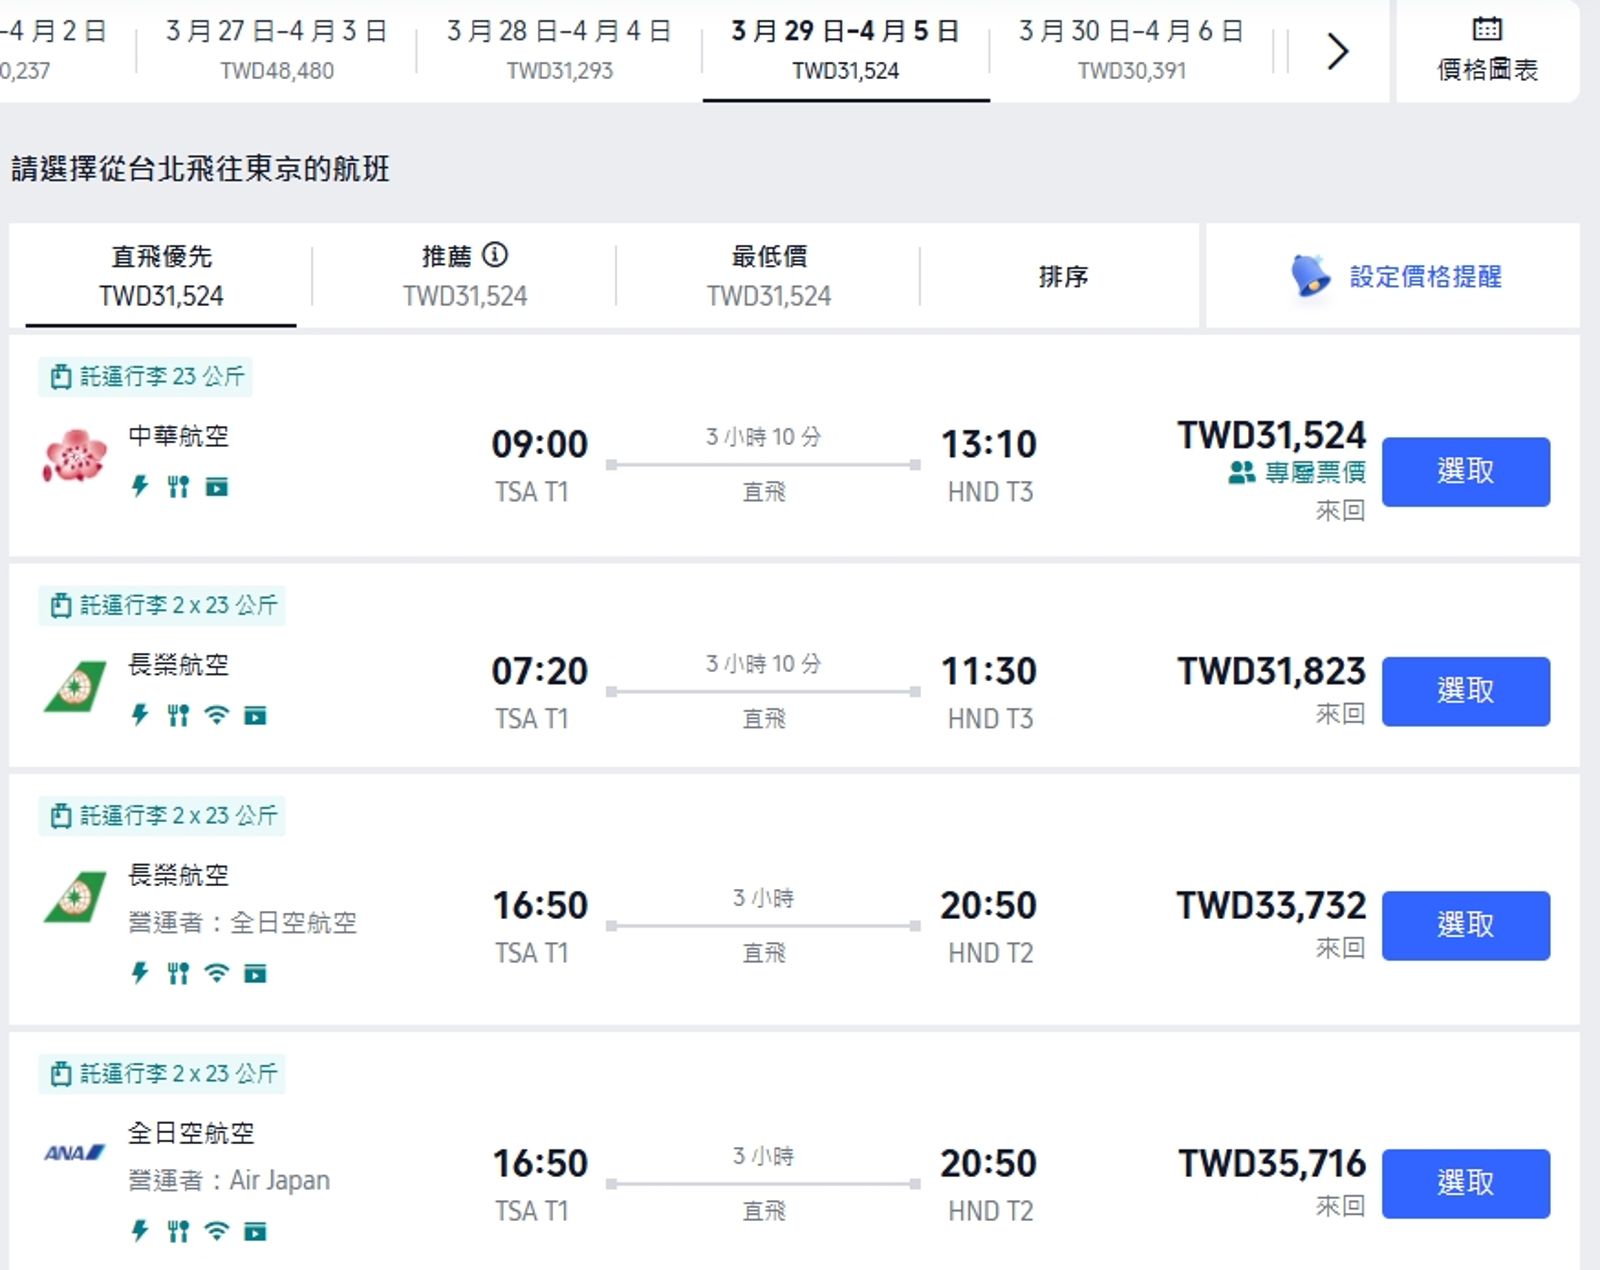
Task: Select the 3月30日-4月6日 date tab
Action: tap(1131, 50)
